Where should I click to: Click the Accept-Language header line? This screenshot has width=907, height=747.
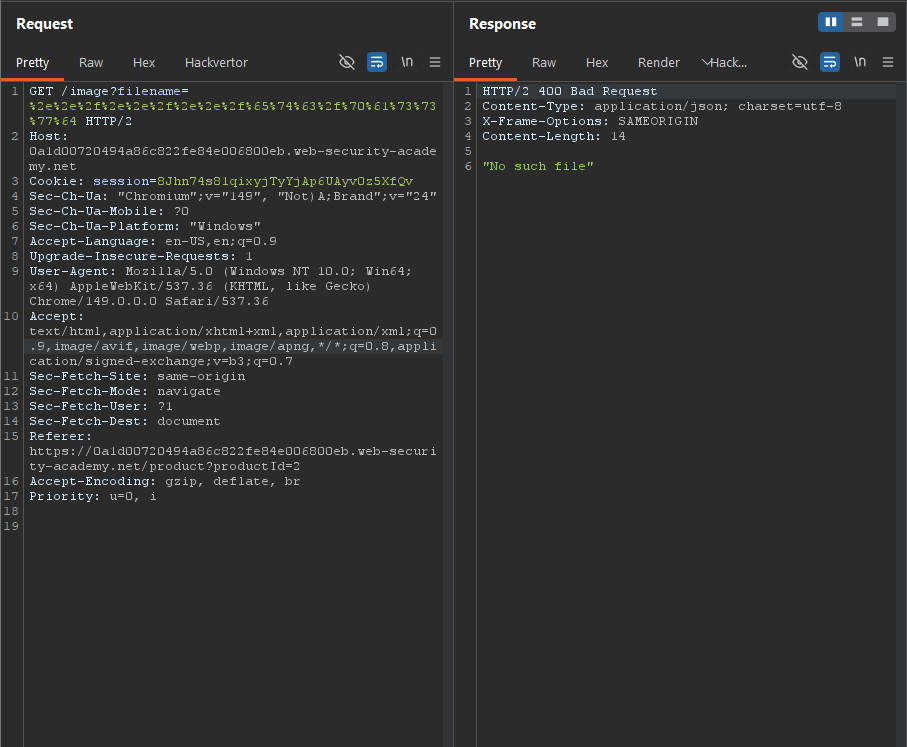(x=153, y=241)
